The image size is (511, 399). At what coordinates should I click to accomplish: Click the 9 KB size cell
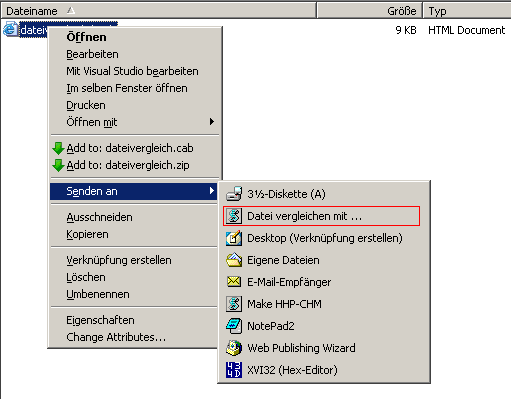pos(406,30)
